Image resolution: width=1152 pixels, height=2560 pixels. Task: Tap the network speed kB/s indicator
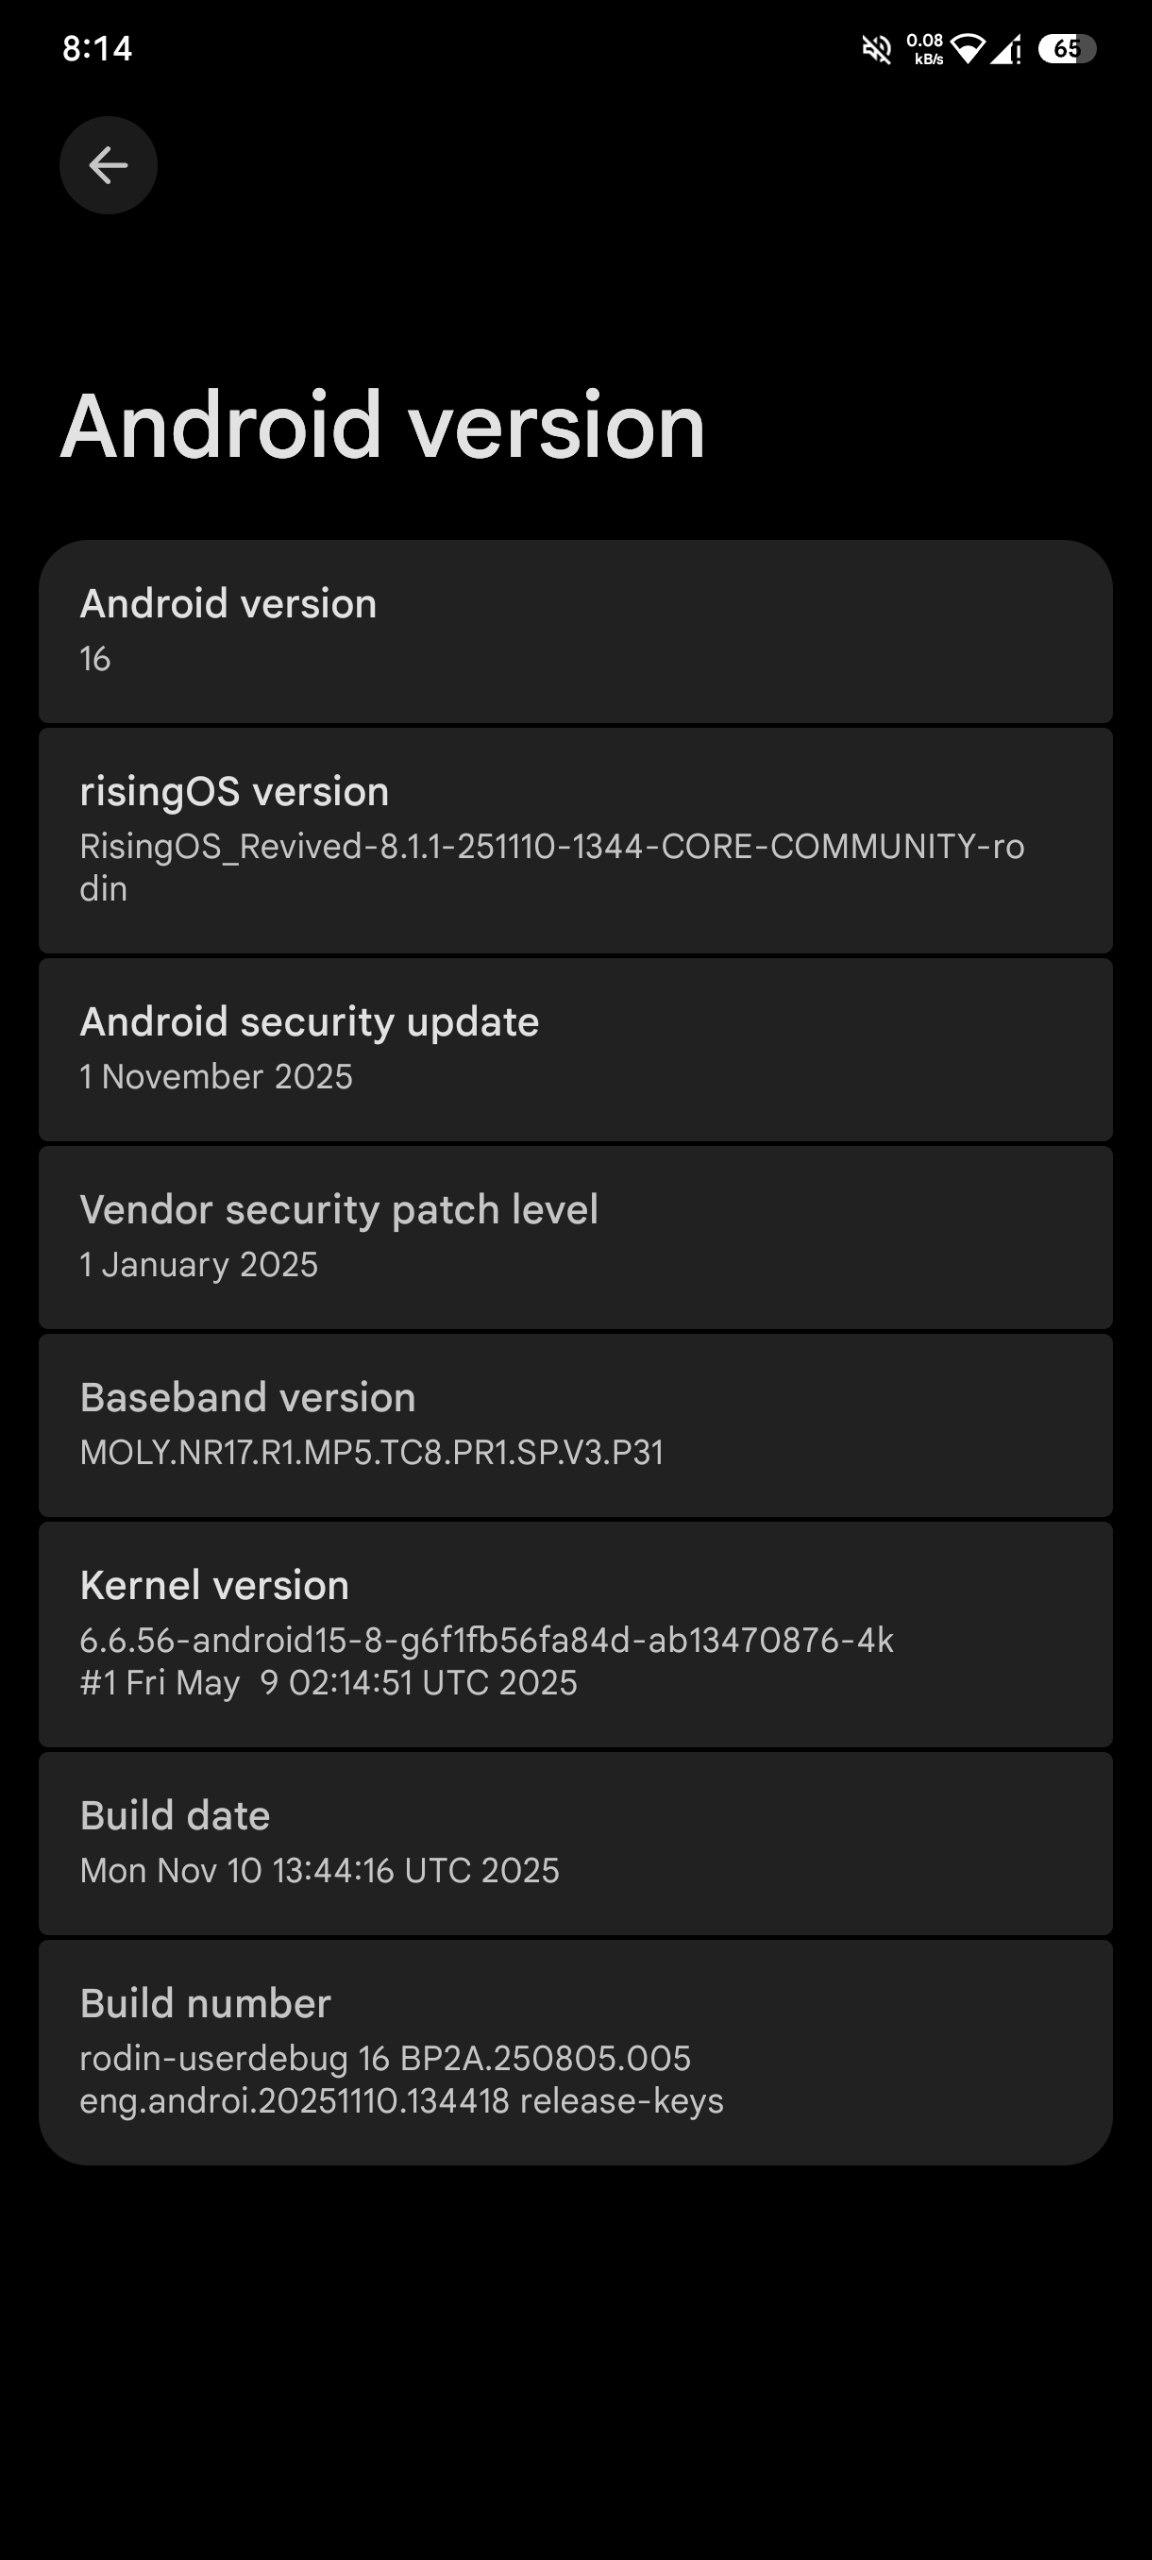tap(925, 49)
